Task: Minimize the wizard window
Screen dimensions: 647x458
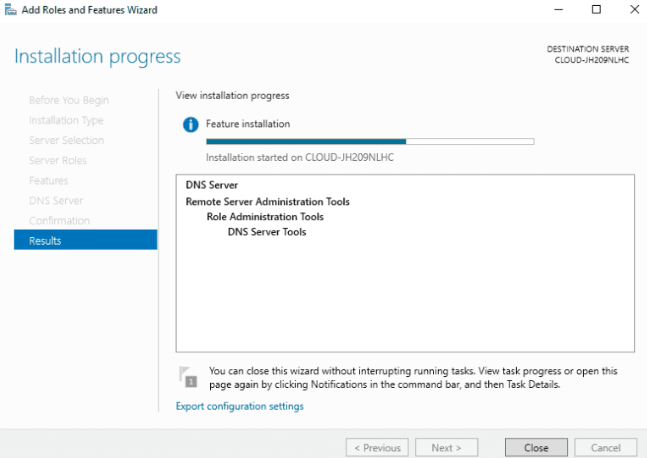Action: pyautogui.click(x=558, y=9)
